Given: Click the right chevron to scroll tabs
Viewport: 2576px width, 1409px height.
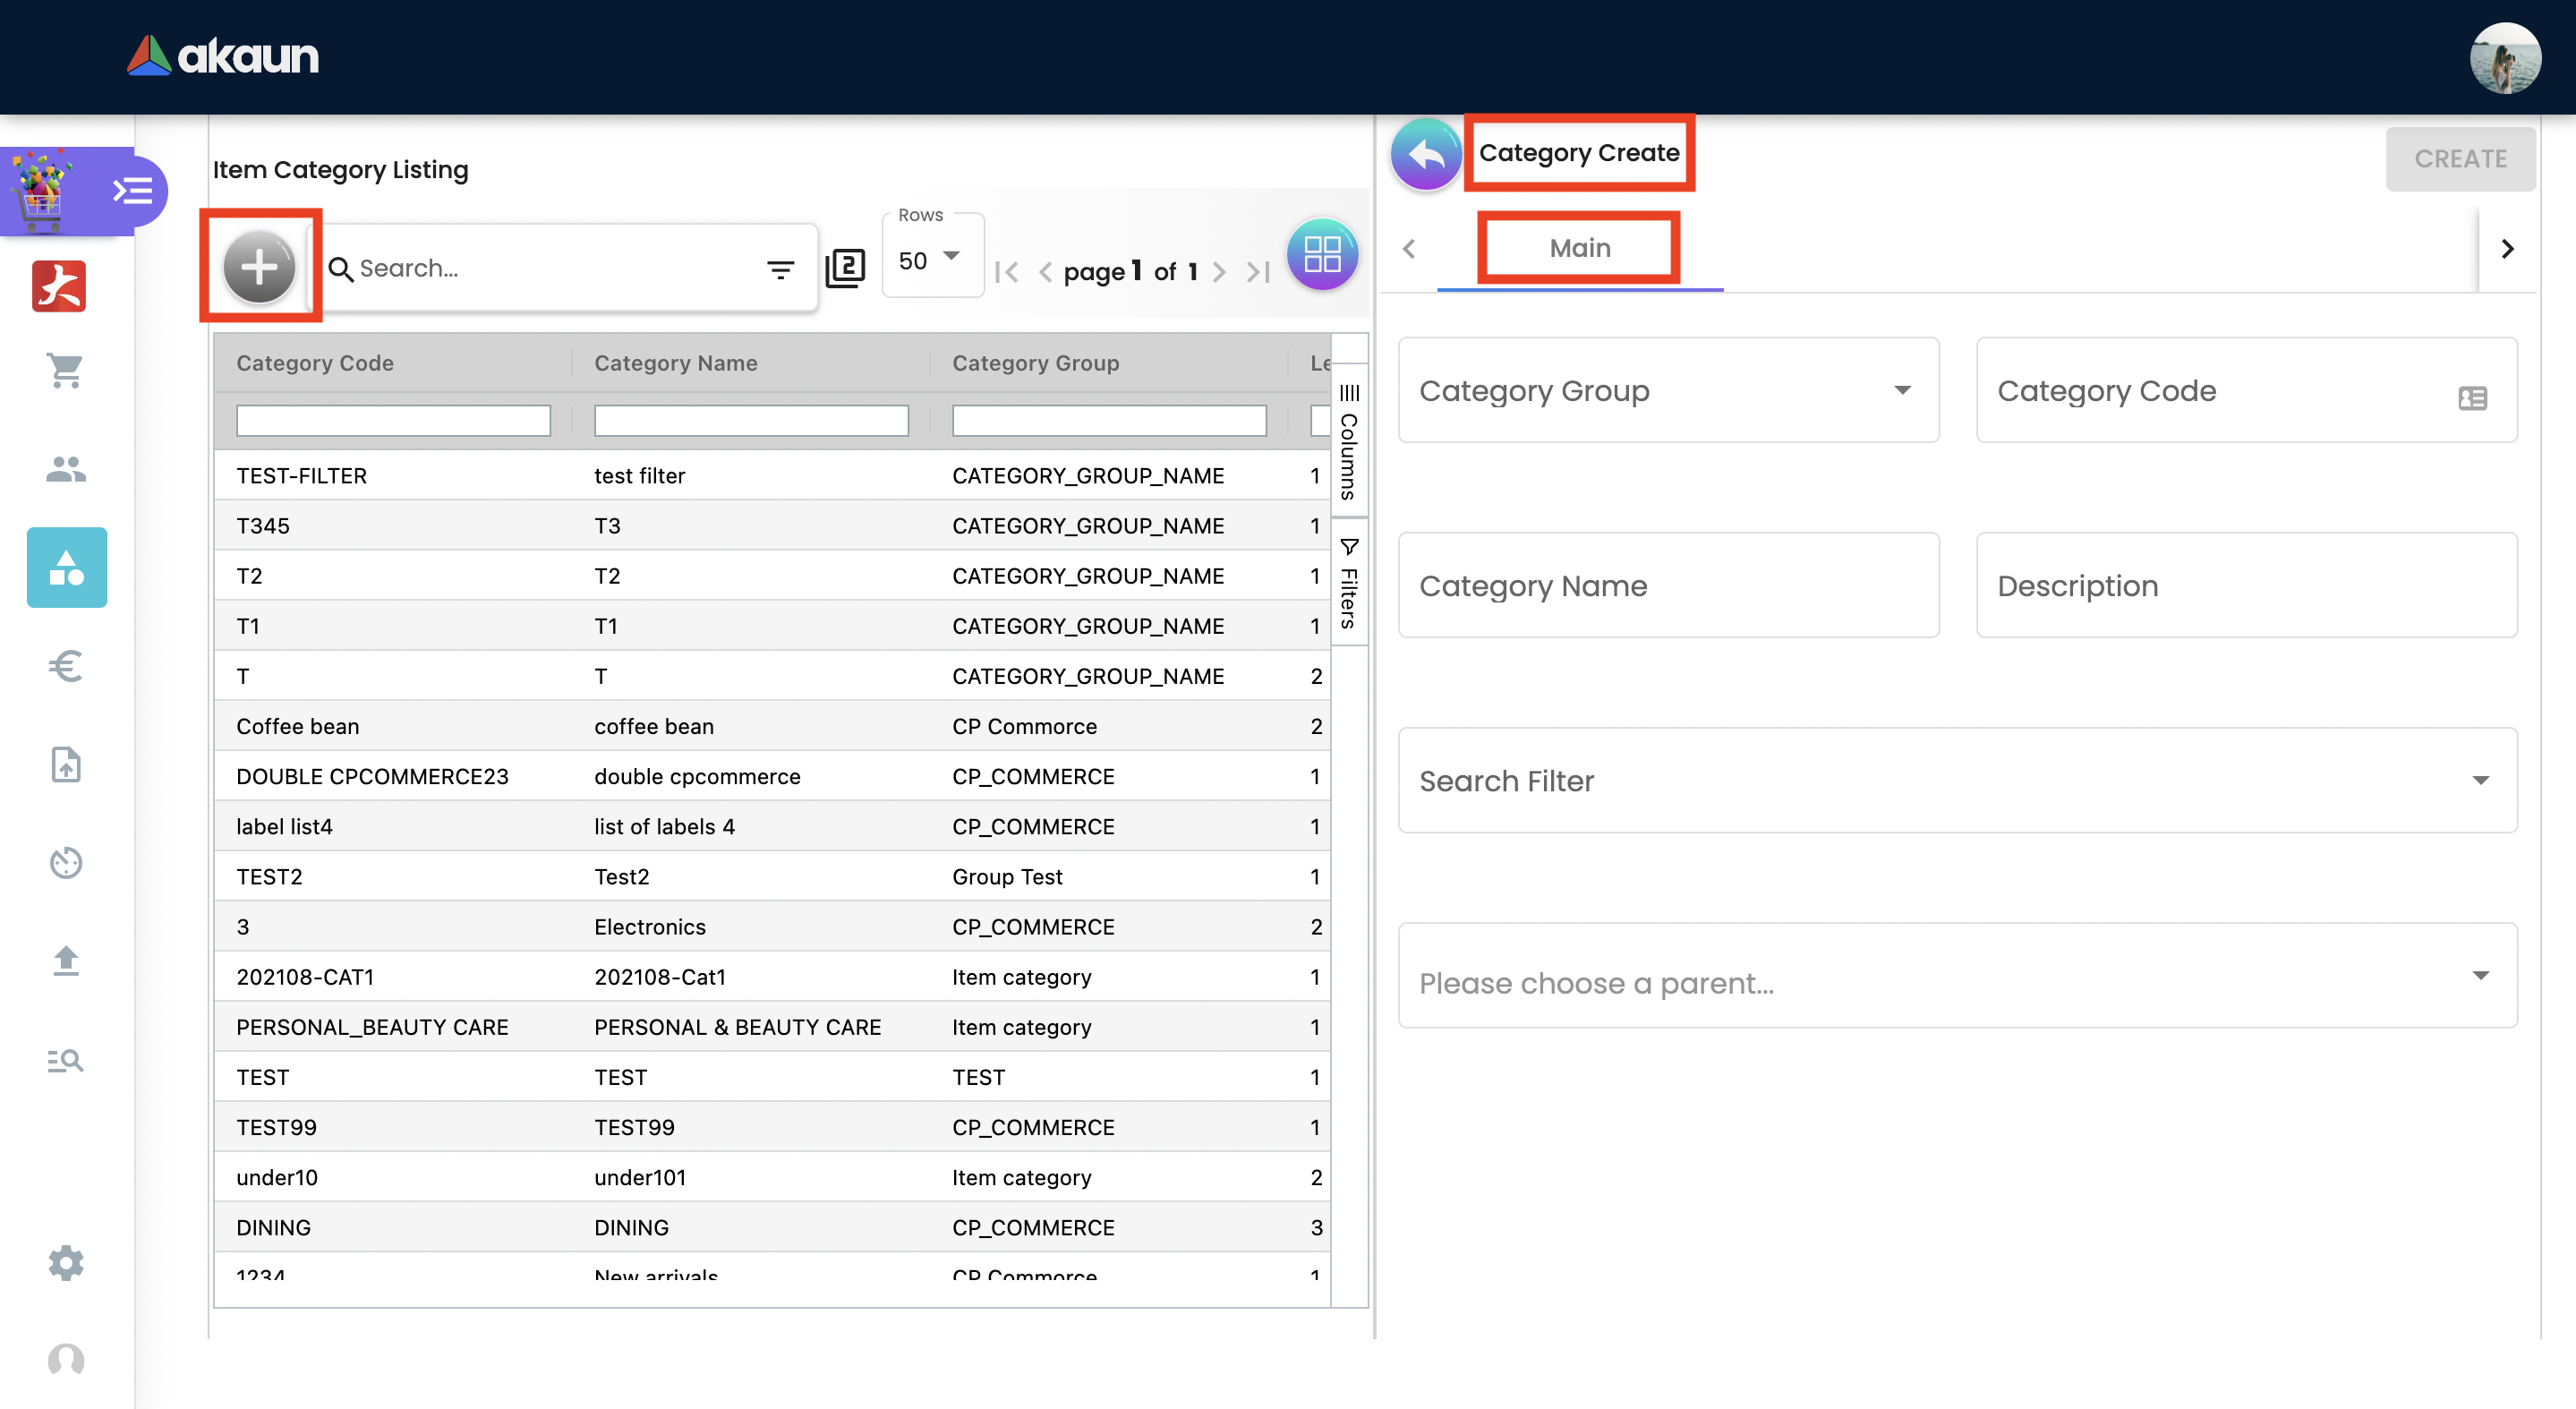Looking at the screenshot, I should [x=2507, y=248].
